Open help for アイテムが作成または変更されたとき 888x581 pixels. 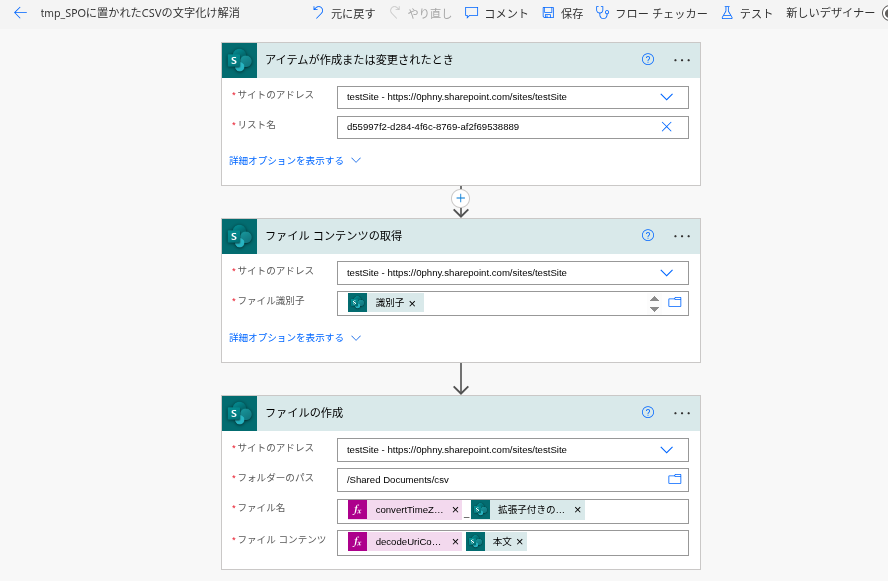(648, 59)
